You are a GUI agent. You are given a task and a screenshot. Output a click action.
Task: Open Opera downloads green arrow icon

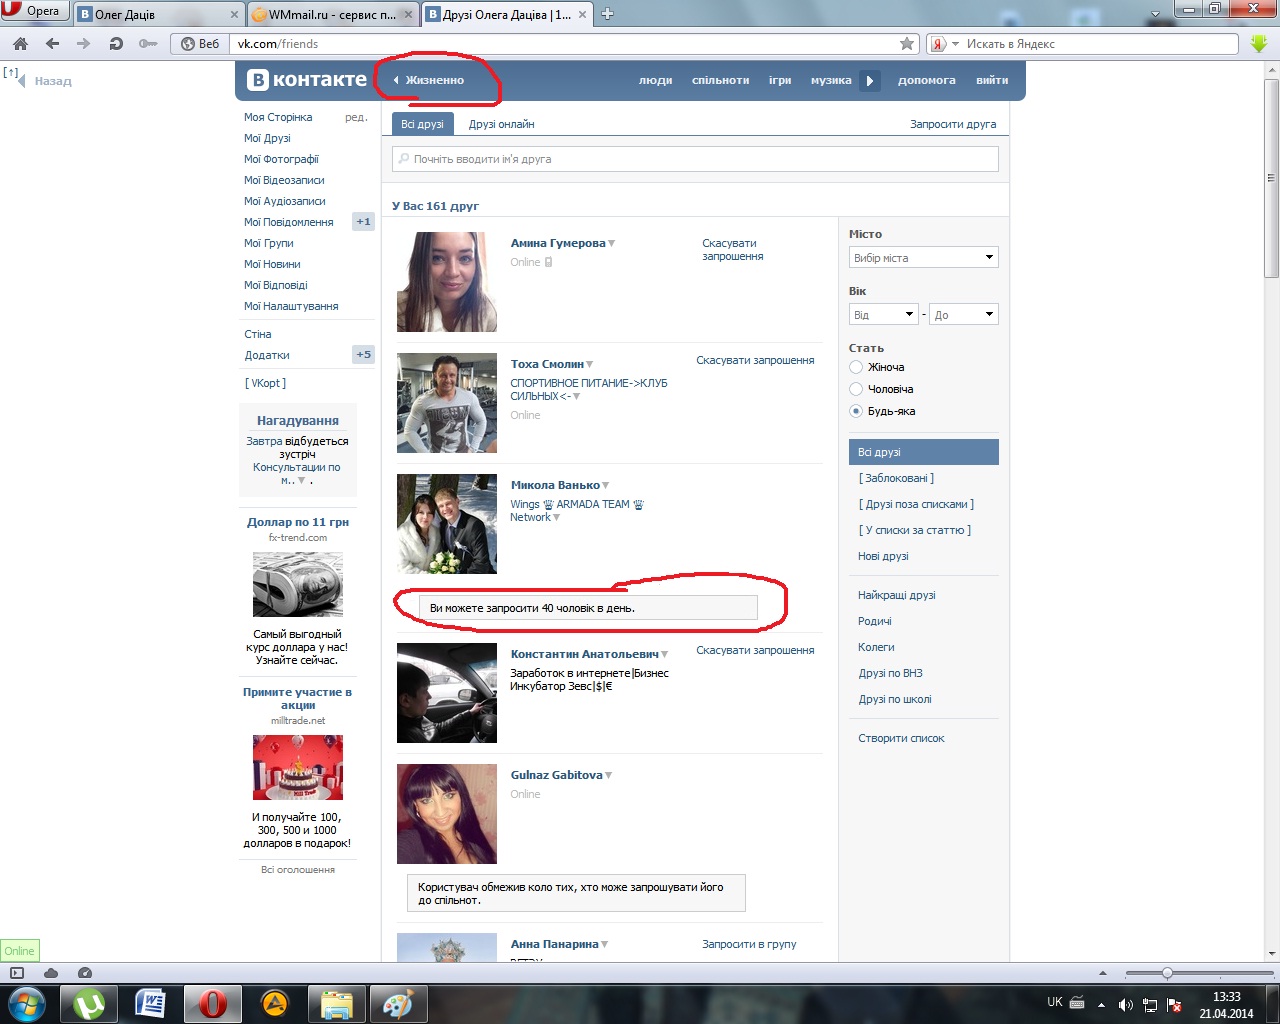pyautogui.click(x=1259, y=44)
